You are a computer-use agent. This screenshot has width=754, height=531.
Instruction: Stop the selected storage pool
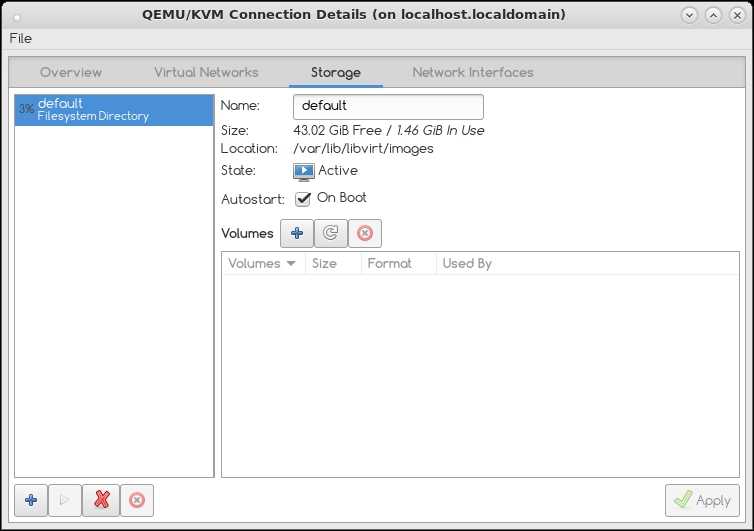[x=137, y=500]
